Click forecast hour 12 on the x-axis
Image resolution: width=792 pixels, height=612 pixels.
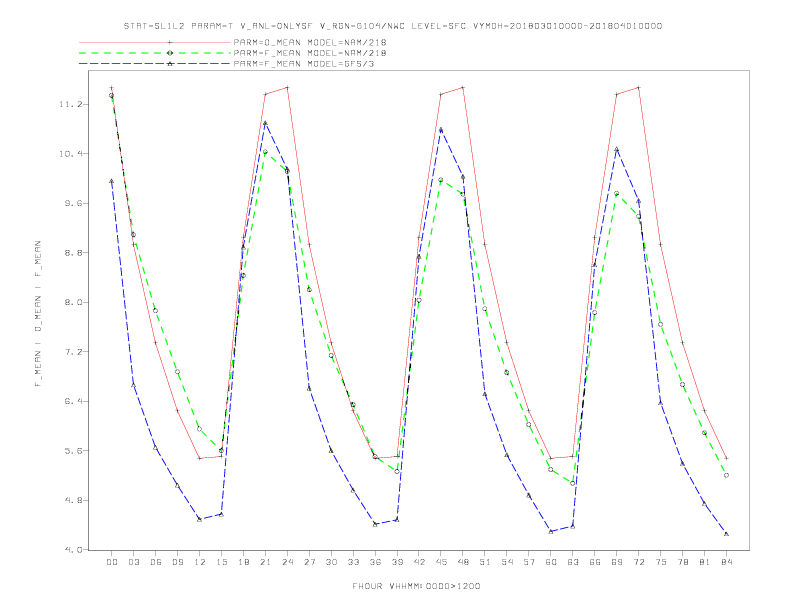200,562
